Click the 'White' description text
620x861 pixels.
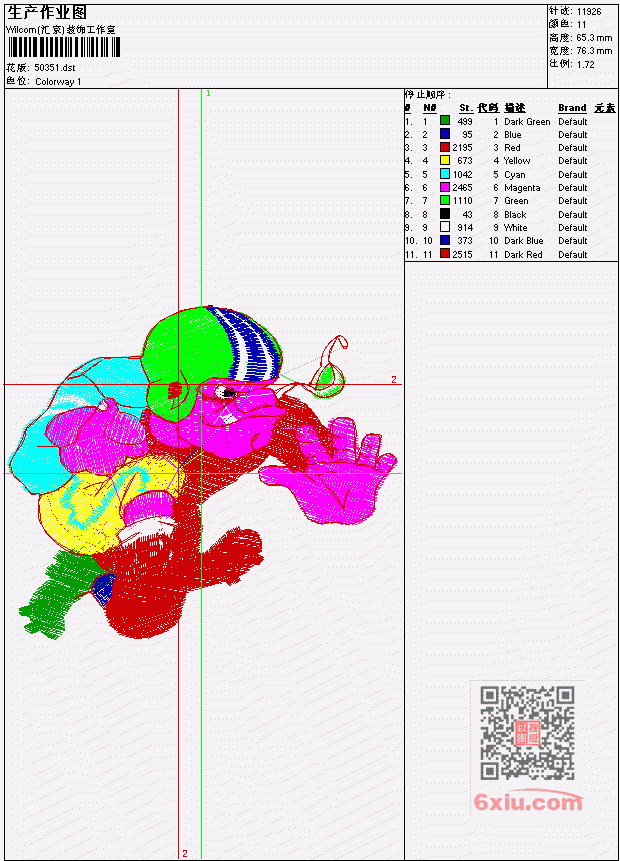[x=516, y=227]
